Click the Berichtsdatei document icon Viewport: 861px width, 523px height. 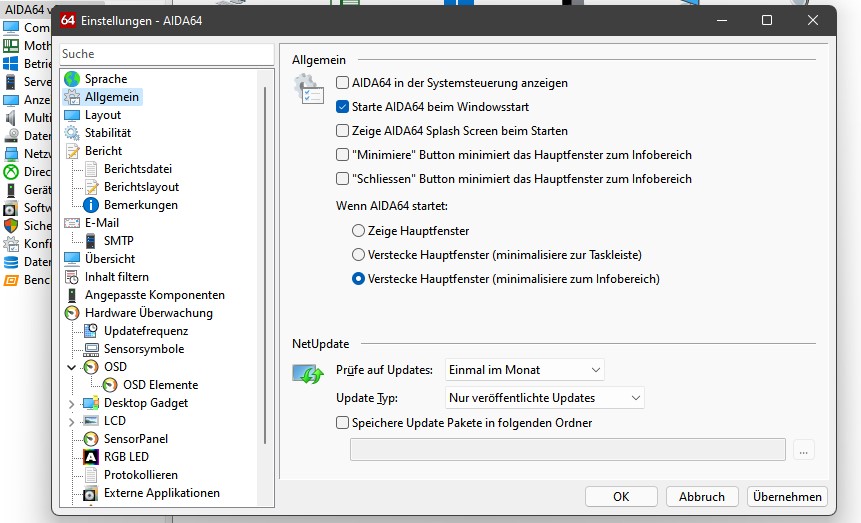[x=91, y=169]
